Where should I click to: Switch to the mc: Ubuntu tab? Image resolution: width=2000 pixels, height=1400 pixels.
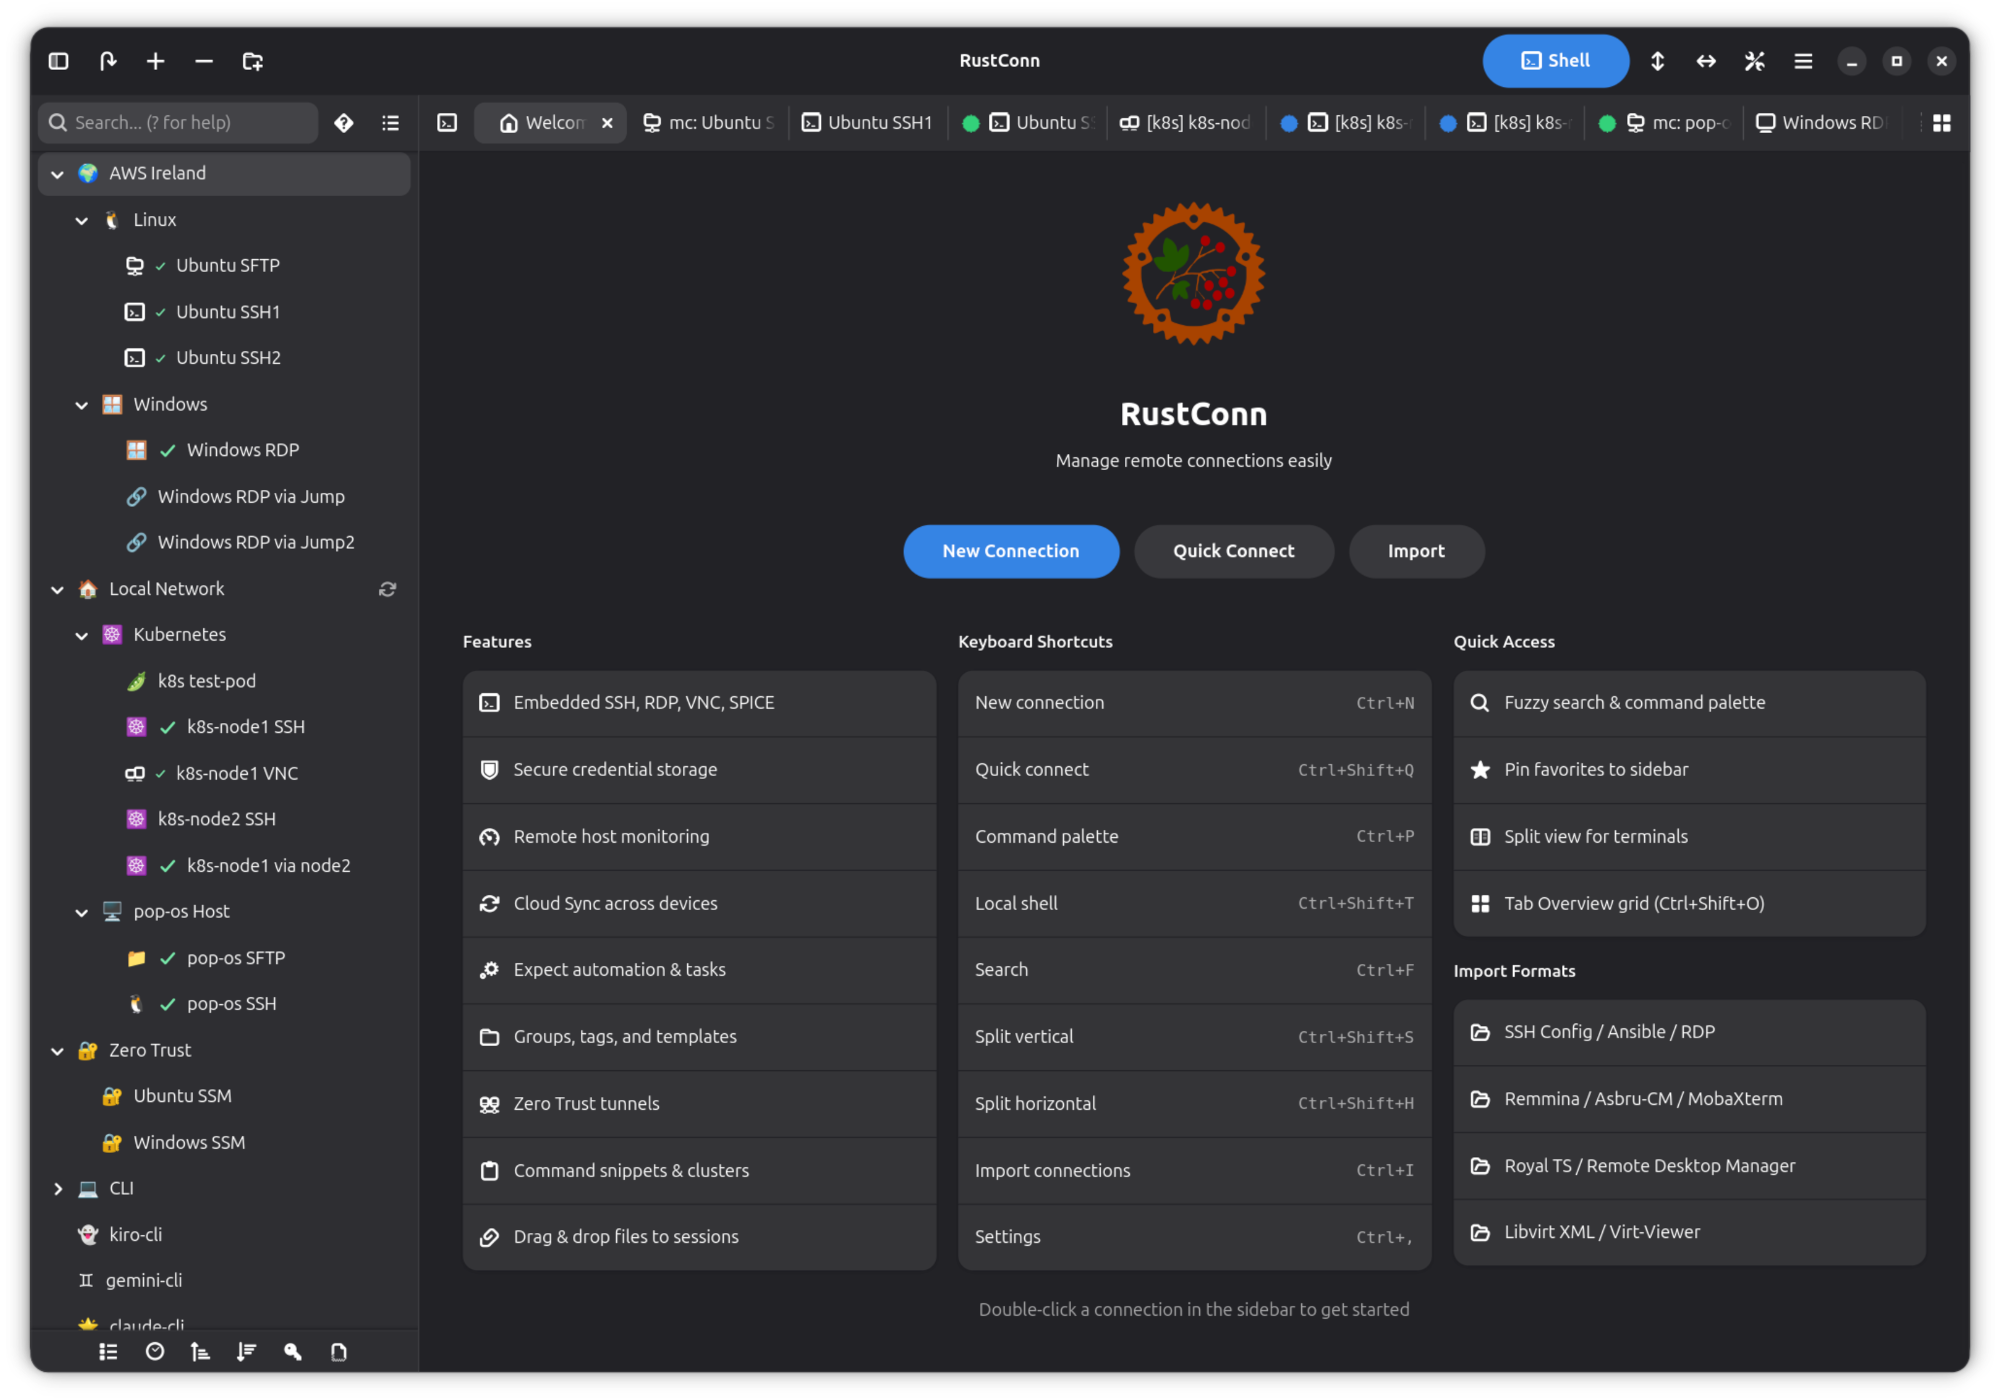tap(710, 122)
